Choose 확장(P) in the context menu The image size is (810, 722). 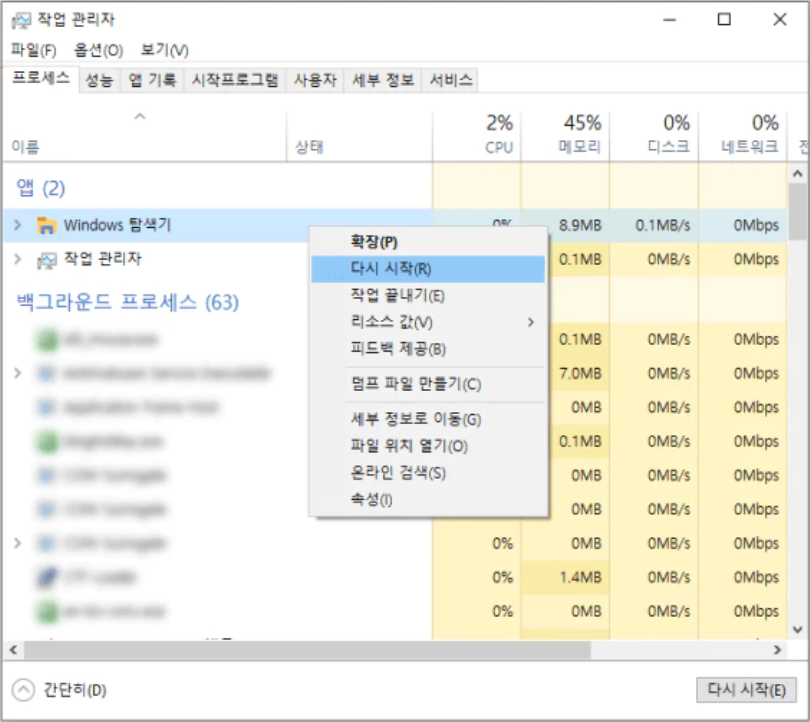428,242
